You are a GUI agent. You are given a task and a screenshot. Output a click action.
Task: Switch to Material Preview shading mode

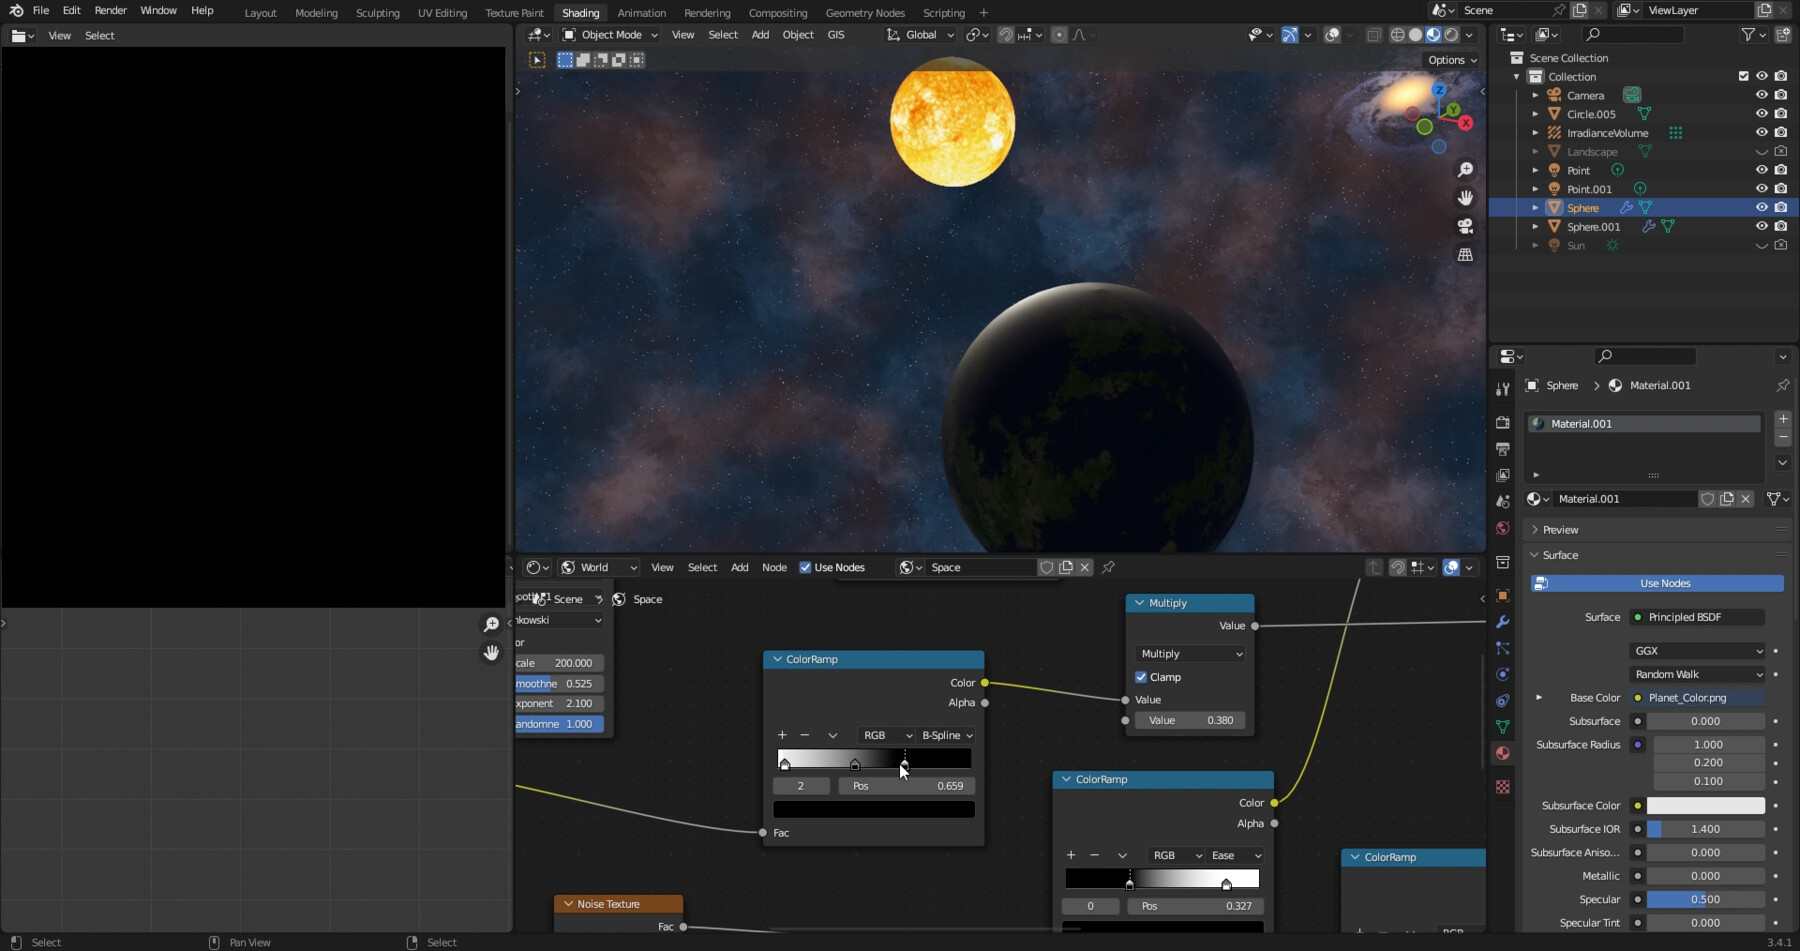[1433, 35]
